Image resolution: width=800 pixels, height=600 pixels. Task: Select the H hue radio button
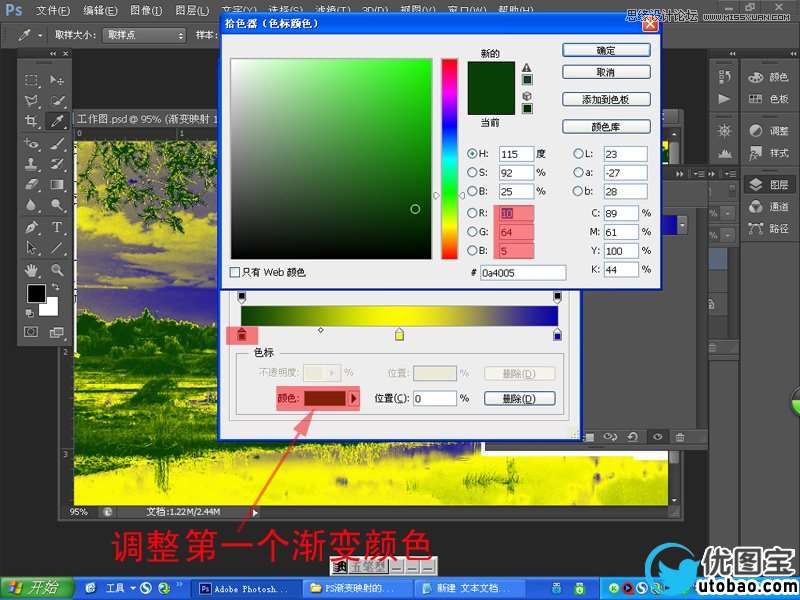click(472, 154)
